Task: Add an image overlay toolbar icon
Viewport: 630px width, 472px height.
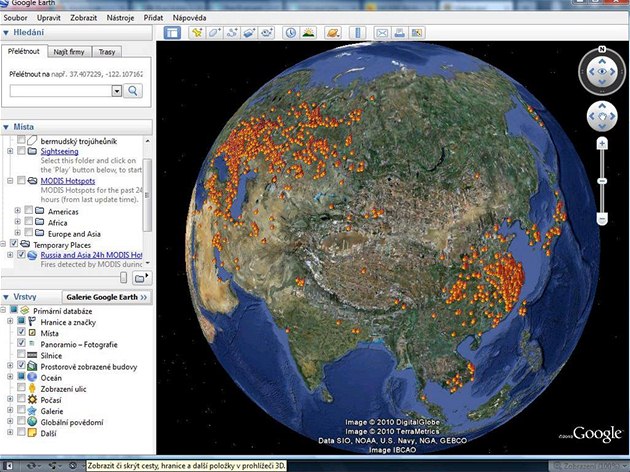Action: pos(249,33)
